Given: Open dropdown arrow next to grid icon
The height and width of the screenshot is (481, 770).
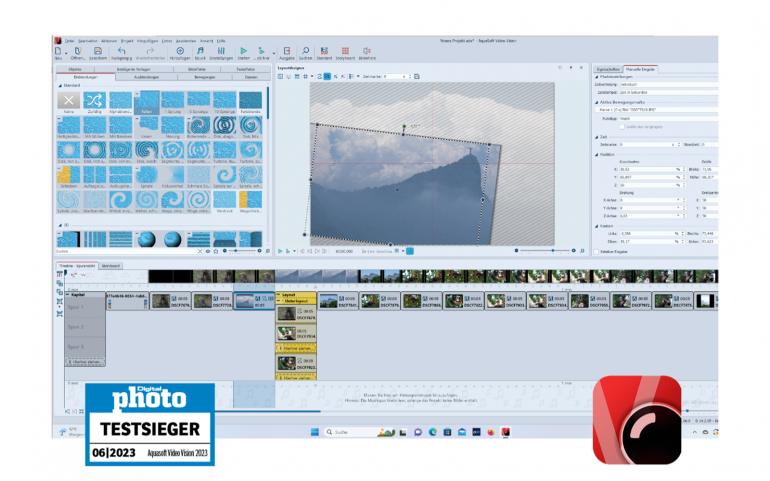Looking at the screenshot, I should [312, 77].
